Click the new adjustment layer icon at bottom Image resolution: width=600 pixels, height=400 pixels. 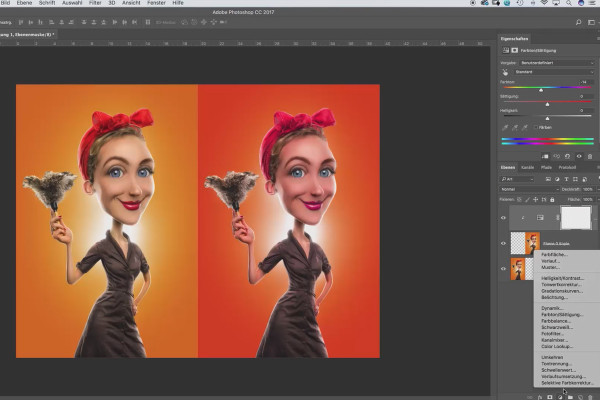560,397
